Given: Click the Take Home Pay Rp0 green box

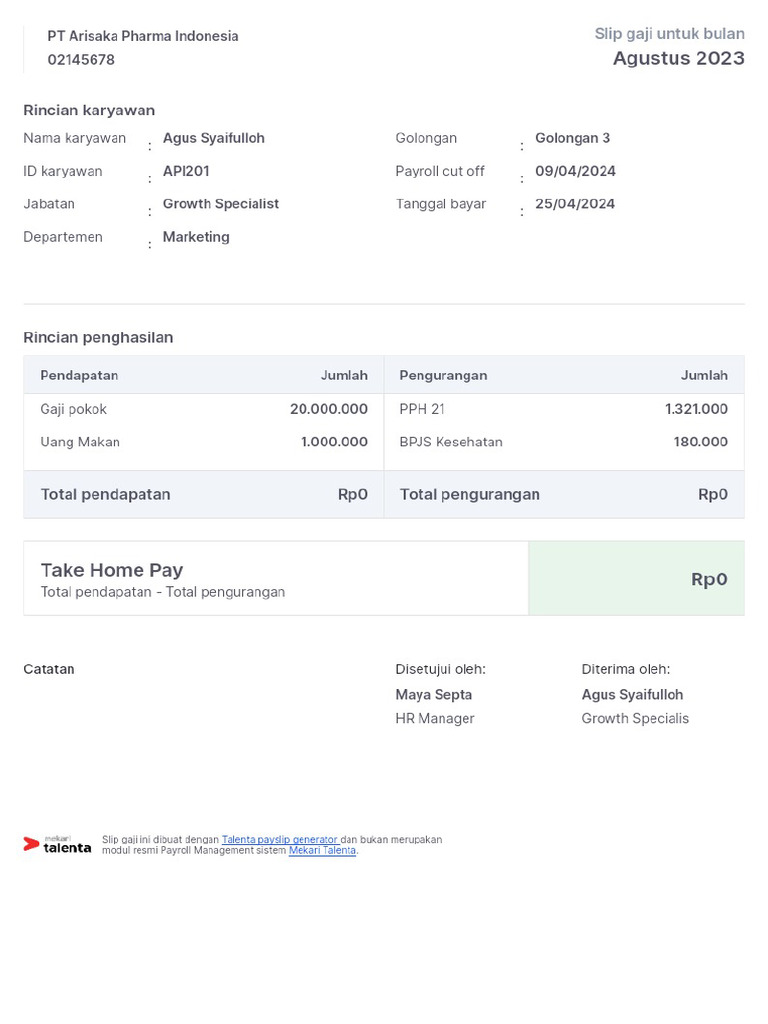Looking at the screenshot, I should pyautogui.click(x=636, y=579).
